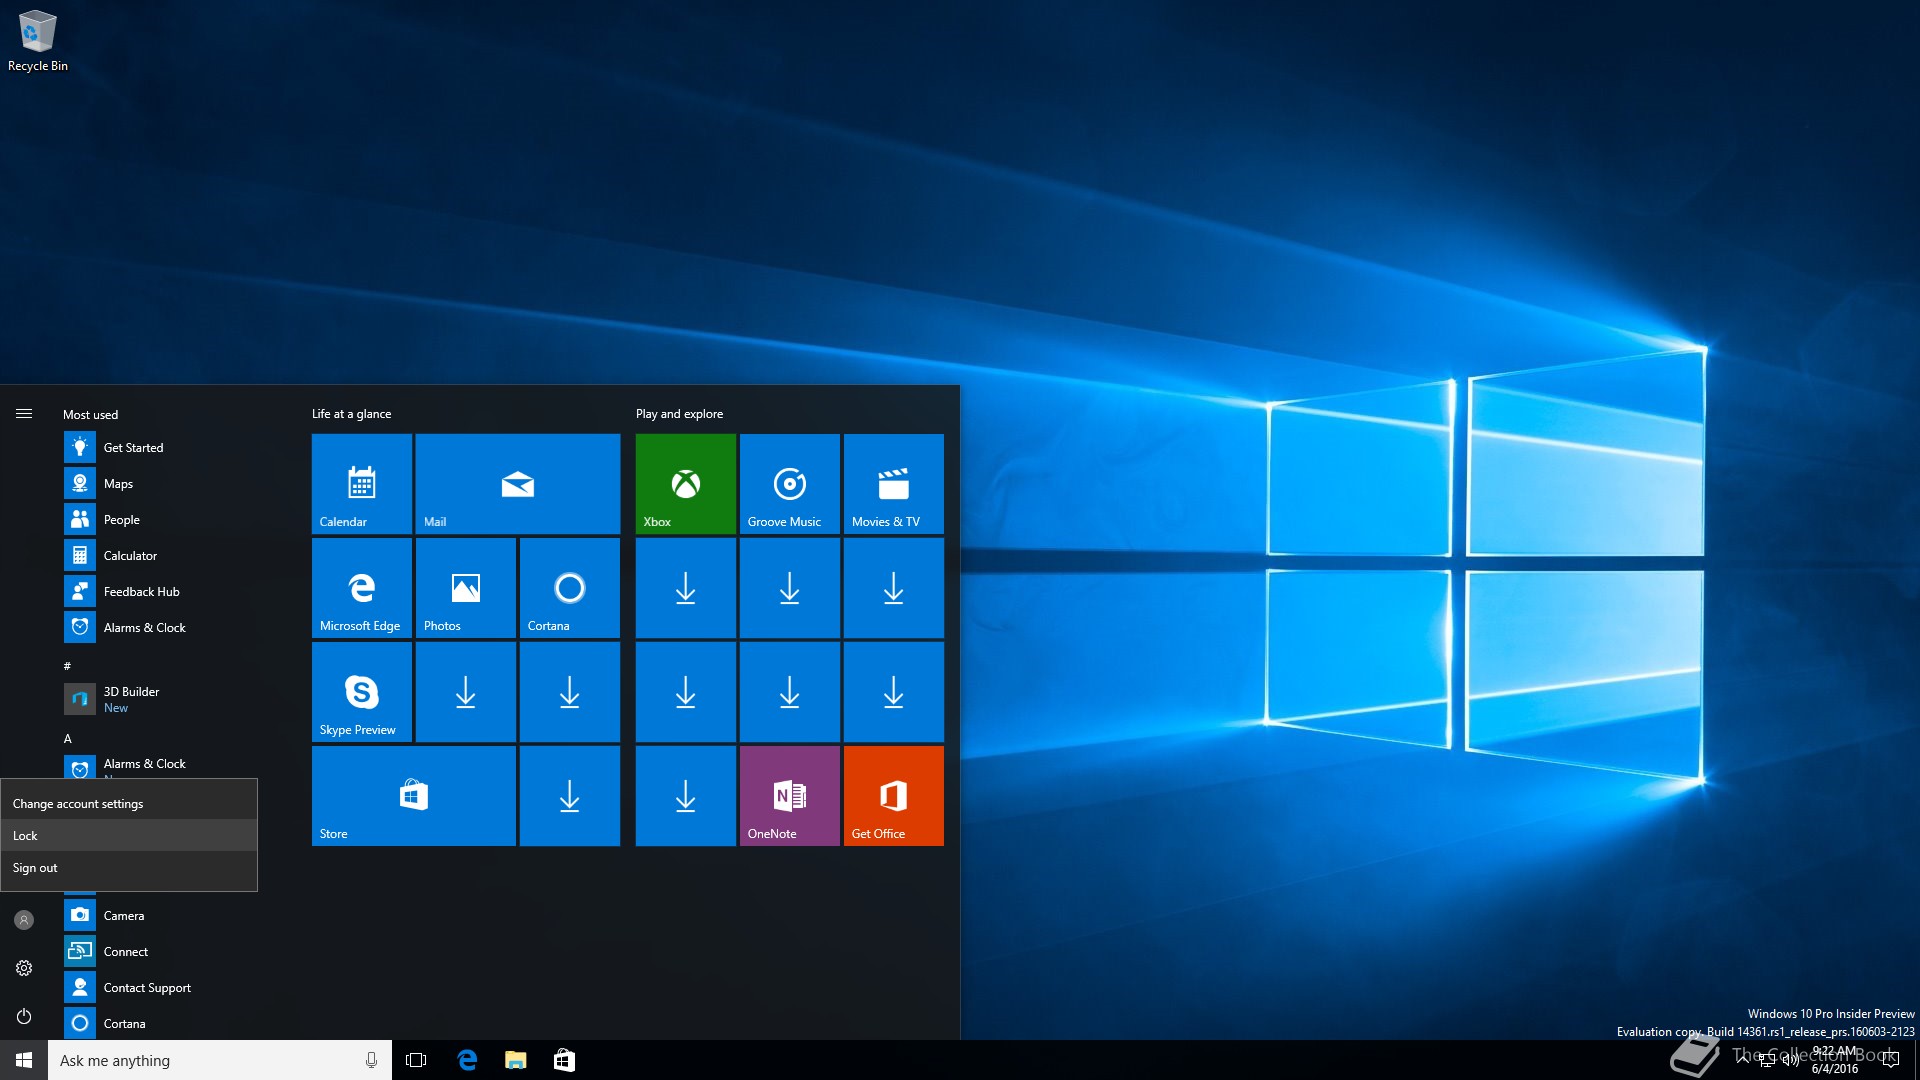Click the download tile right of Store
The height and width of the screenshot is (1080, 1920).
(x=569, y=795)
